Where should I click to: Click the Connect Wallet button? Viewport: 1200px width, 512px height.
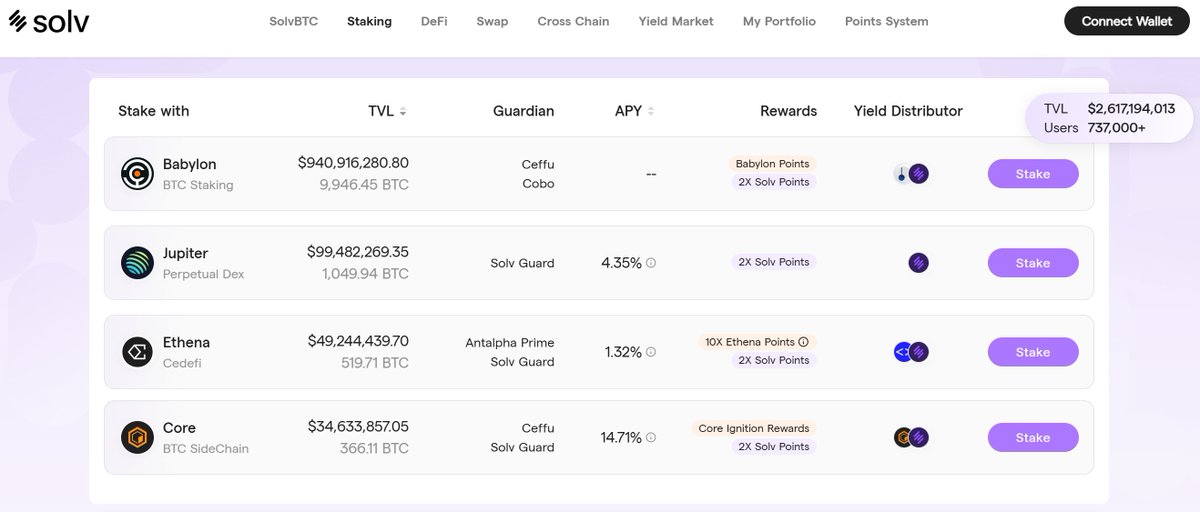click(1127, 21)
